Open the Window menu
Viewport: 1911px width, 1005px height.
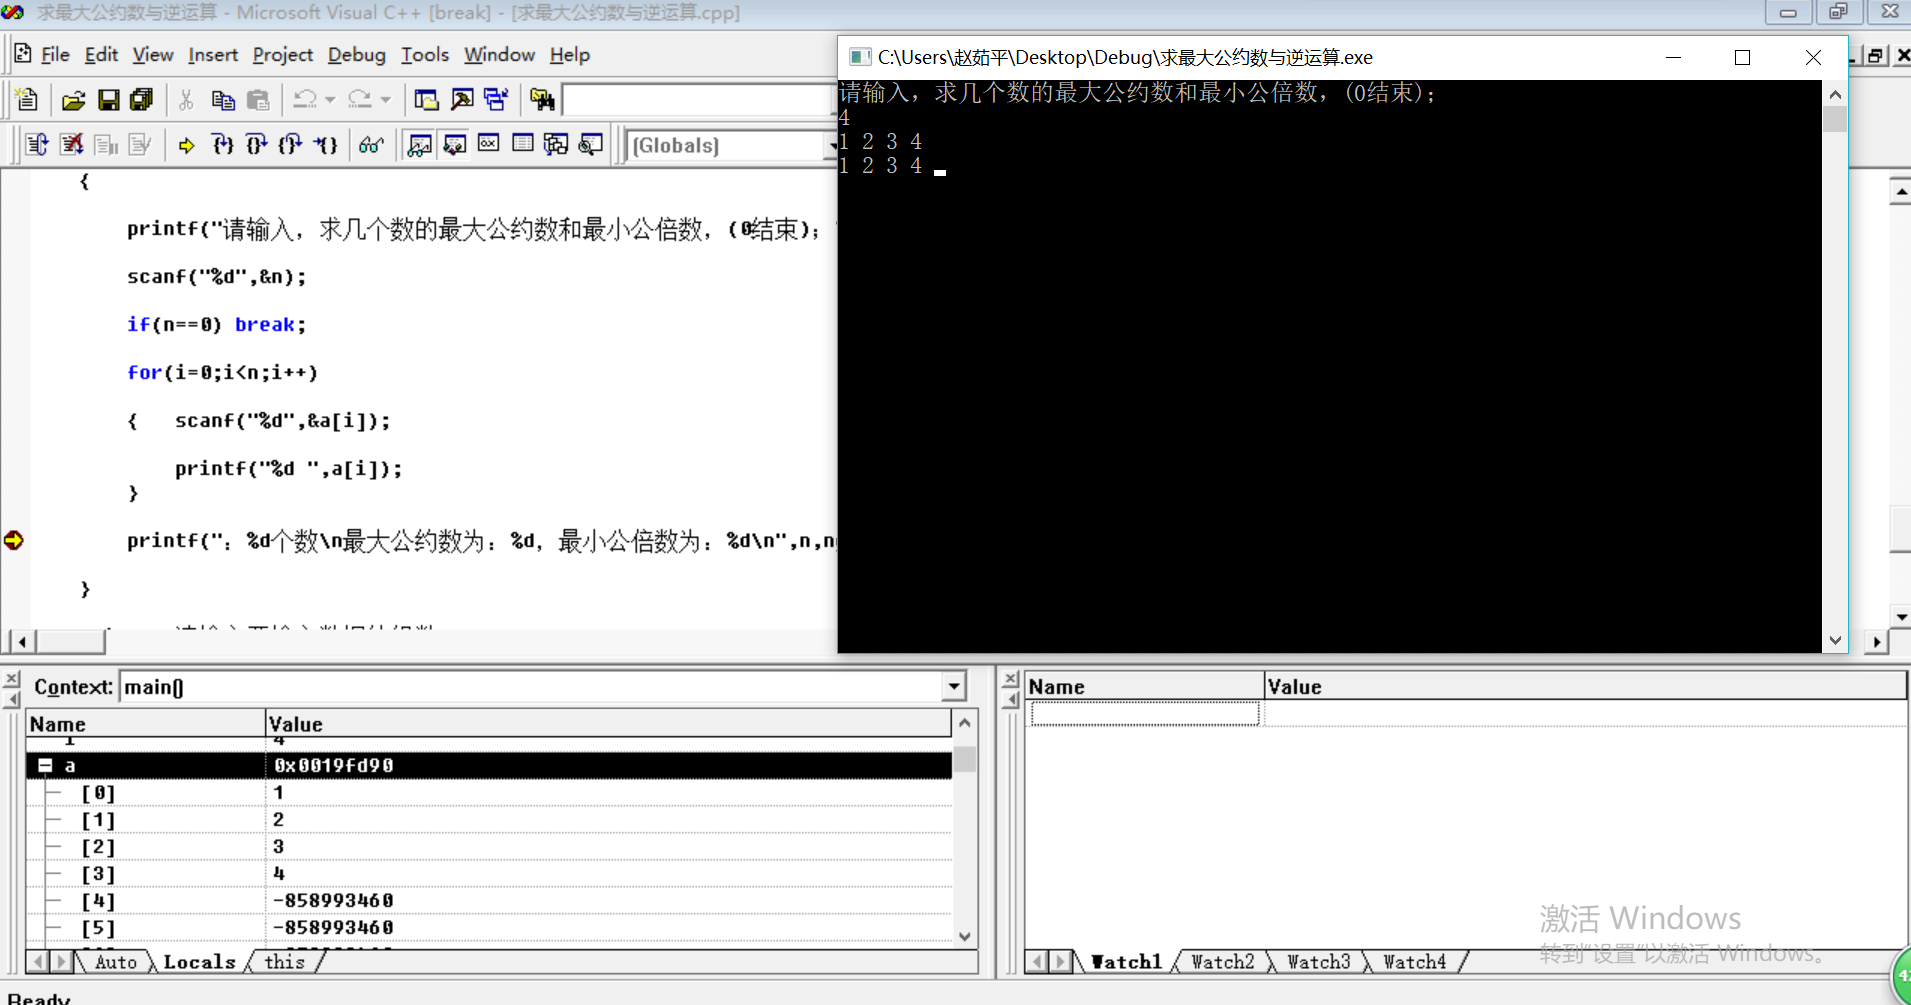click(499, 54)
